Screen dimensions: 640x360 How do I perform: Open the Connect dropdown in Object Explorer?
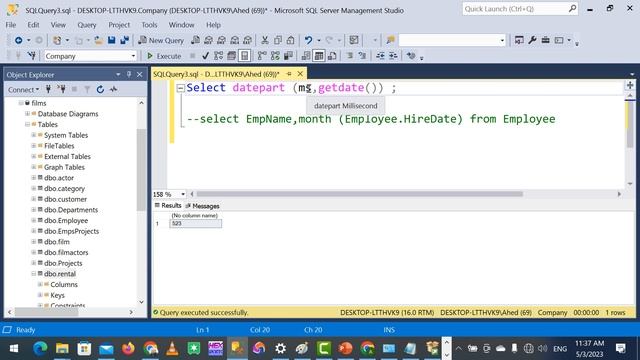point(23,89)
